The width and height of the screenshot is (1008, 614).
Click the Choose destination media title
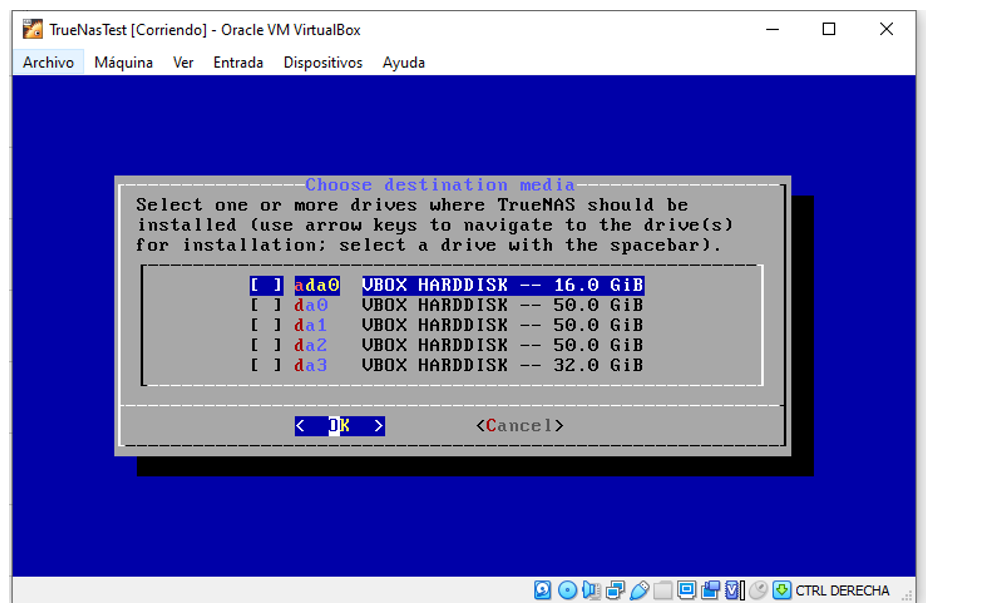[440, 185]
